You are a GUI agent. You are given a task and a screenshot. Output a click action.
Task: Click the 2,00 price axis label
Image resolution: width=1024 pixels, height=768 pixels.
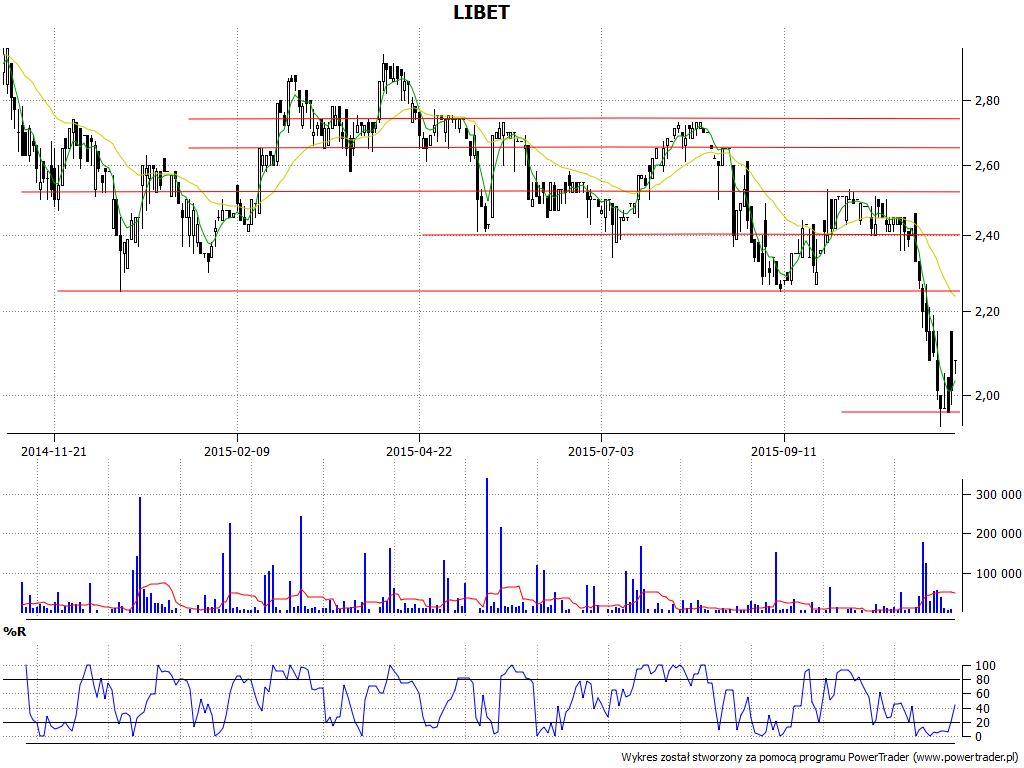coord(987,395)
